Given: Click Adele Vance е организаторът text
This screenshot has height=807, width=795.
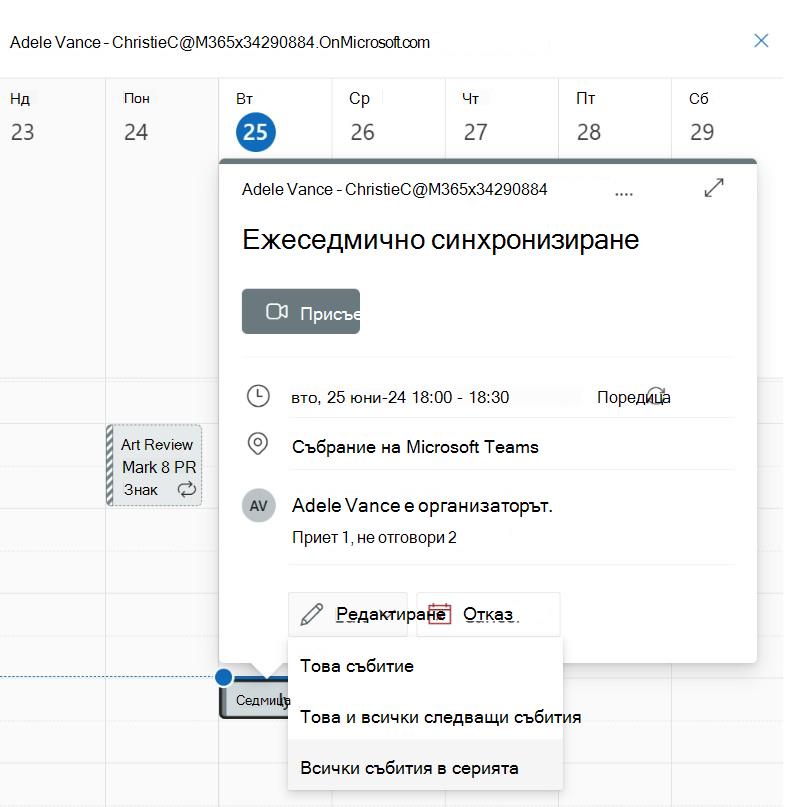Looking at the screenshot, I should (x=422, y=506).
